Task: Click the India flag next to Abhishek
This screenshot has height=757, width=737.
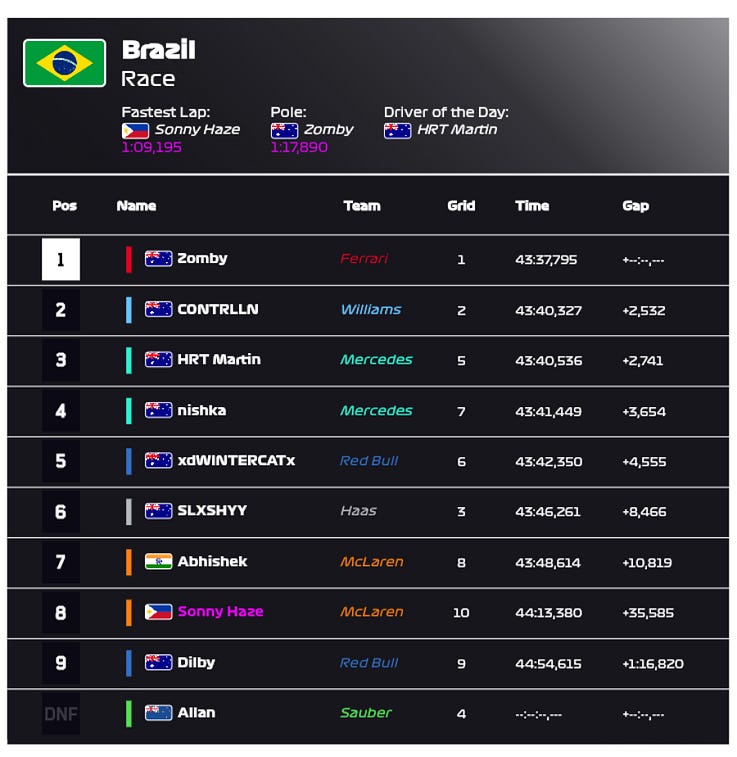Action: tap(158, 561)
